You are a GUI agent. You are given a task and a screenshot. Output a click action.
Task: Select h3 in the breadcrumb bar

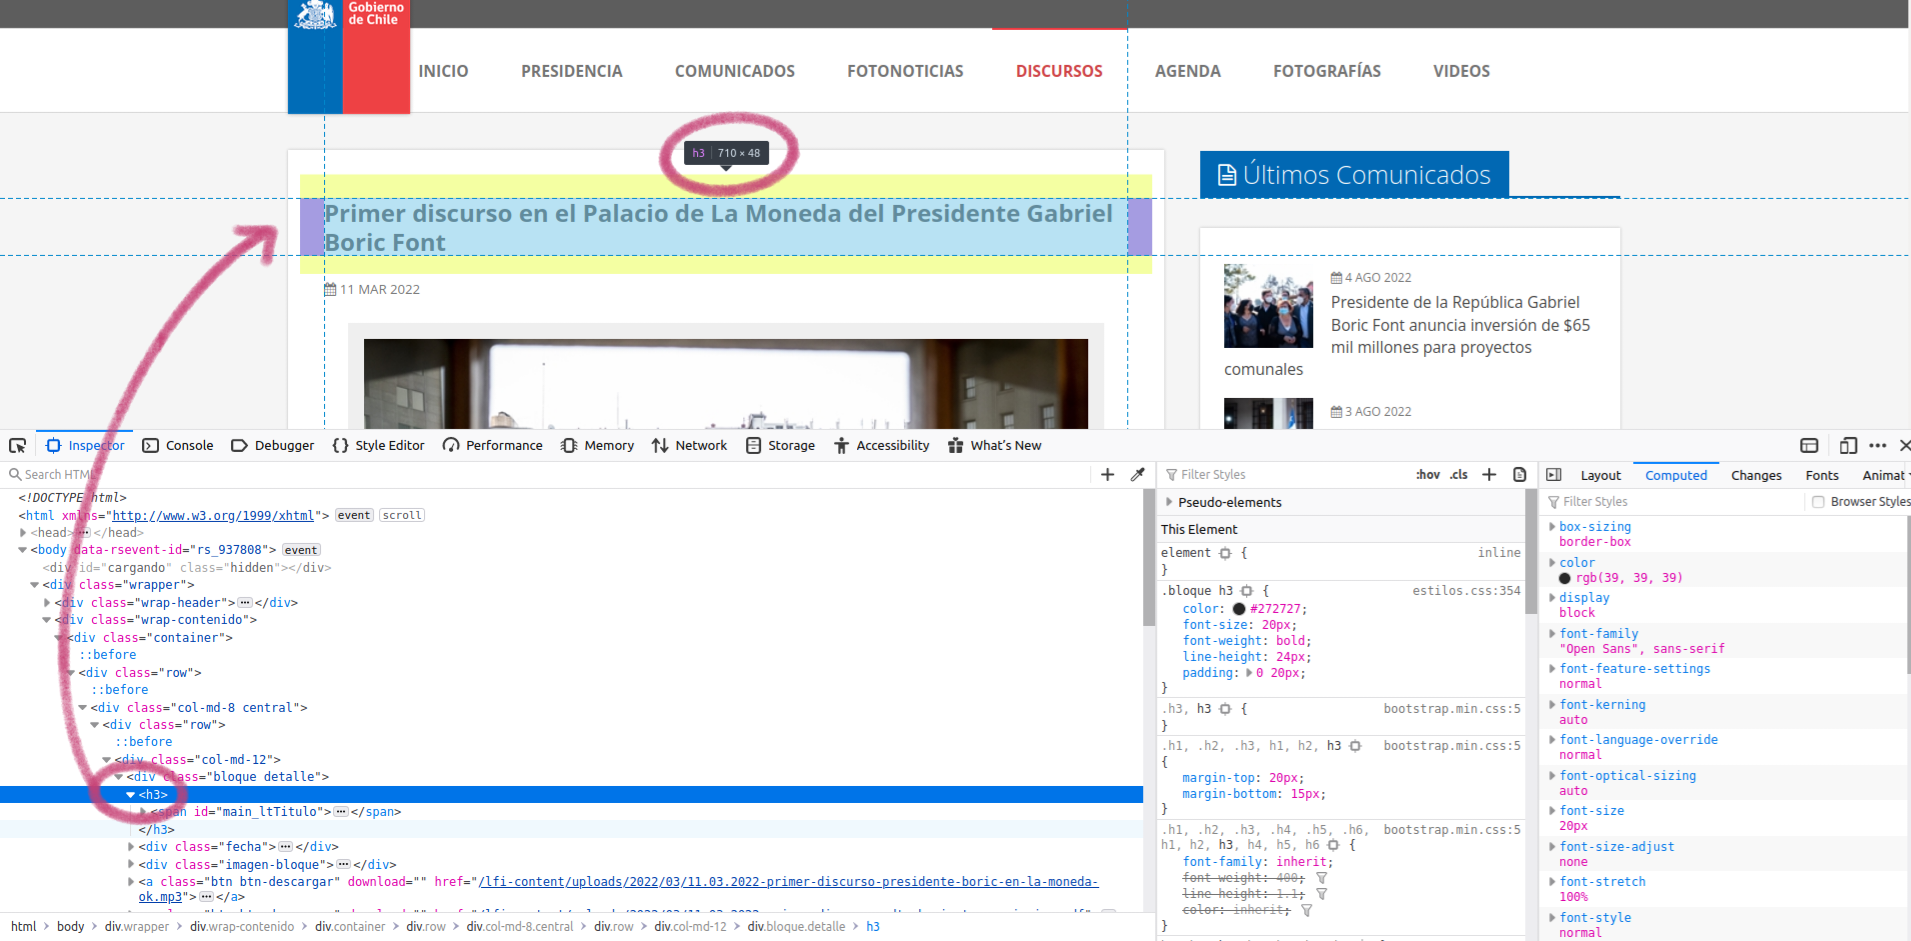tap(872, 926)
